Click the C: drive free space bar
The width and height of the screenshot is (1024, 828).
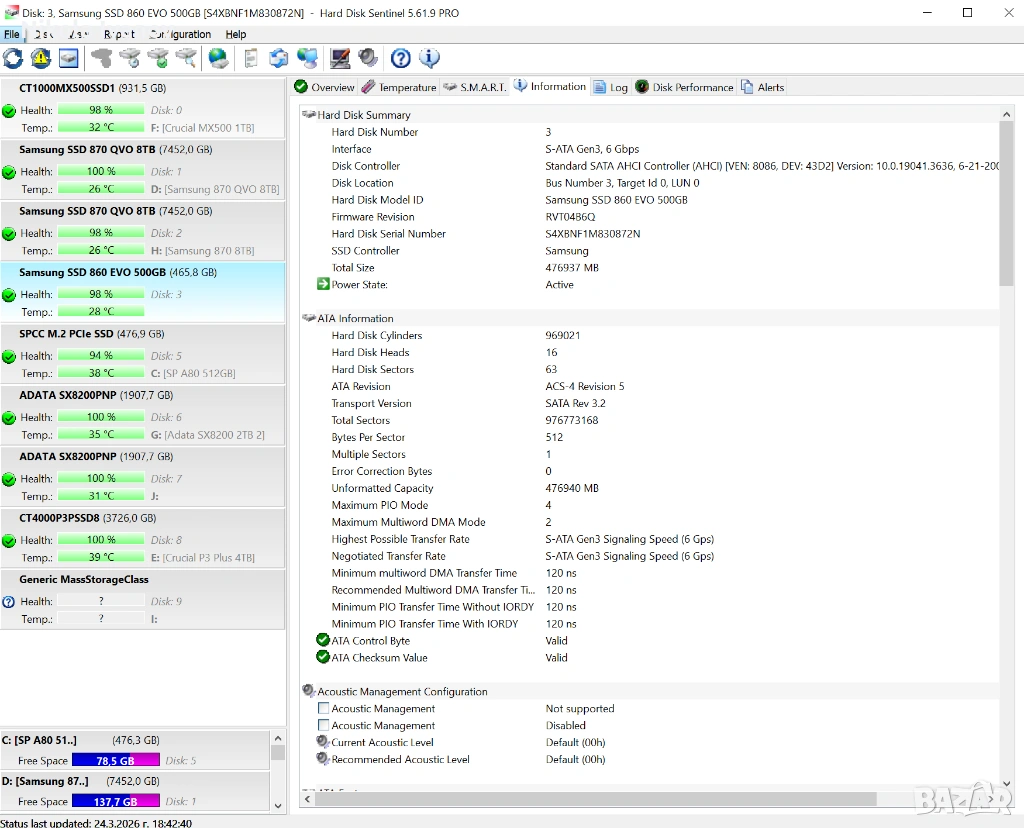pos(115,760)
